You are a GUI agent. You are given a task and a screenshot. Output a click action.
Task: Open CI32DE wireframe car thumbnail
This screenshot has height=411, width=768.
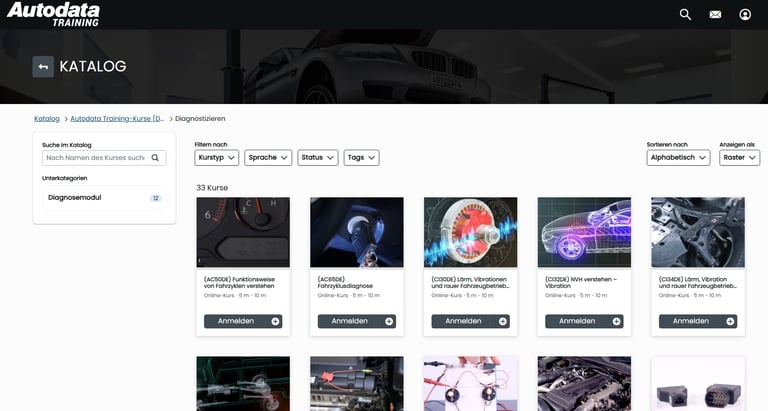click(584, 232)
